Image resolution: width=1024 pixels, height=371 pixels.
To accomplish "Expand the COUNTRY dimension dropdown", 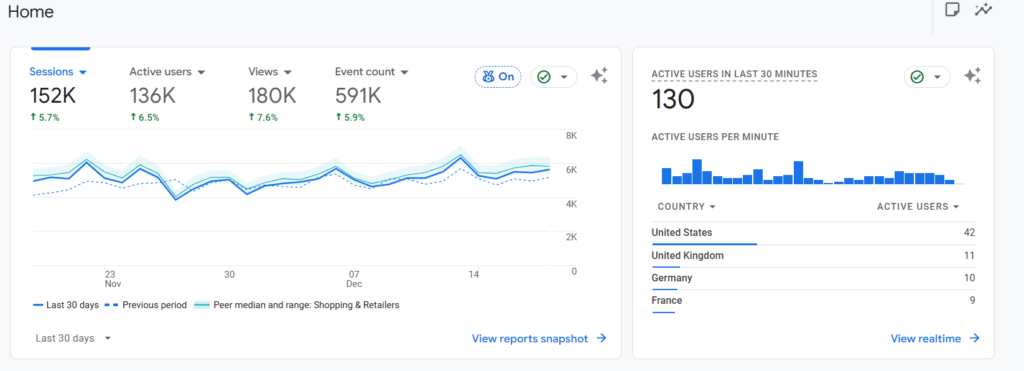I will click(687, 206).
